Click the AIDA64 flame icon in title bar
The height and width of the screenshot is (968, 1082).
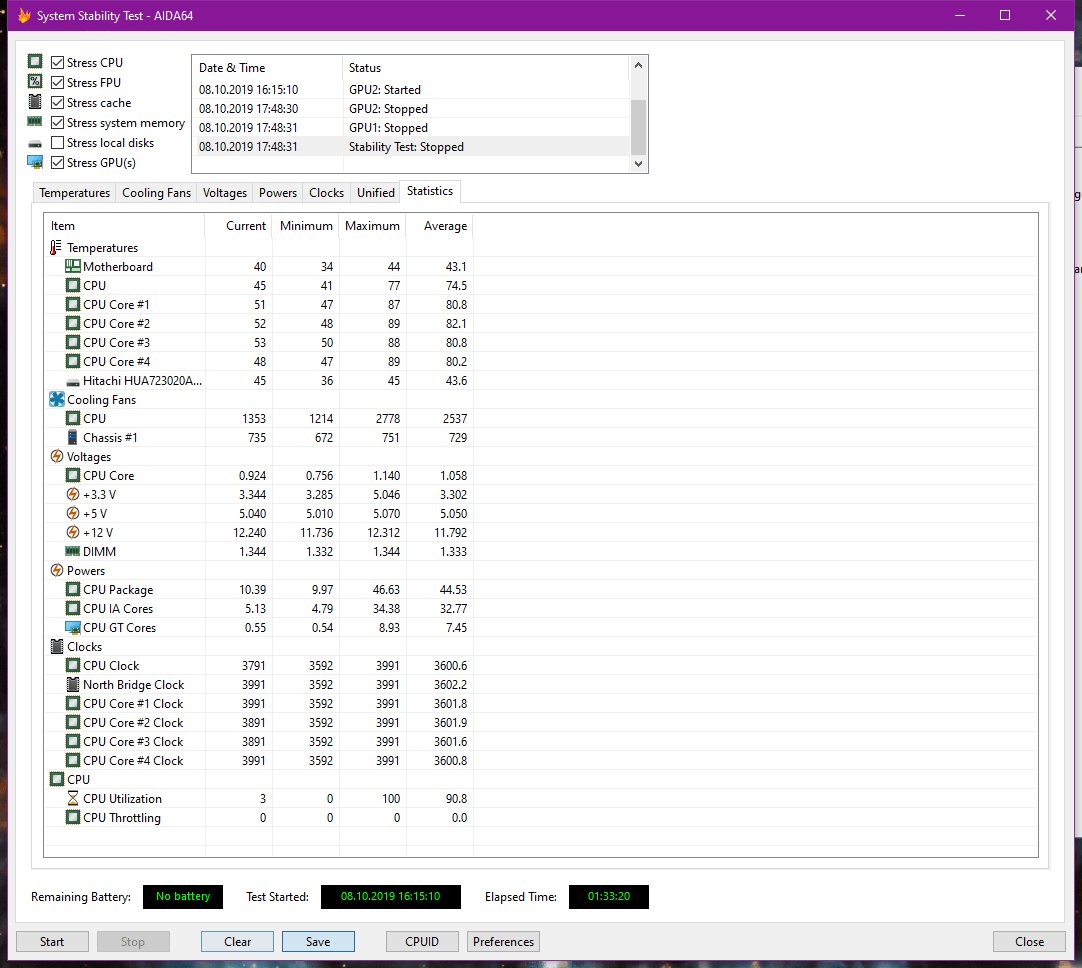tap(24, 15)
